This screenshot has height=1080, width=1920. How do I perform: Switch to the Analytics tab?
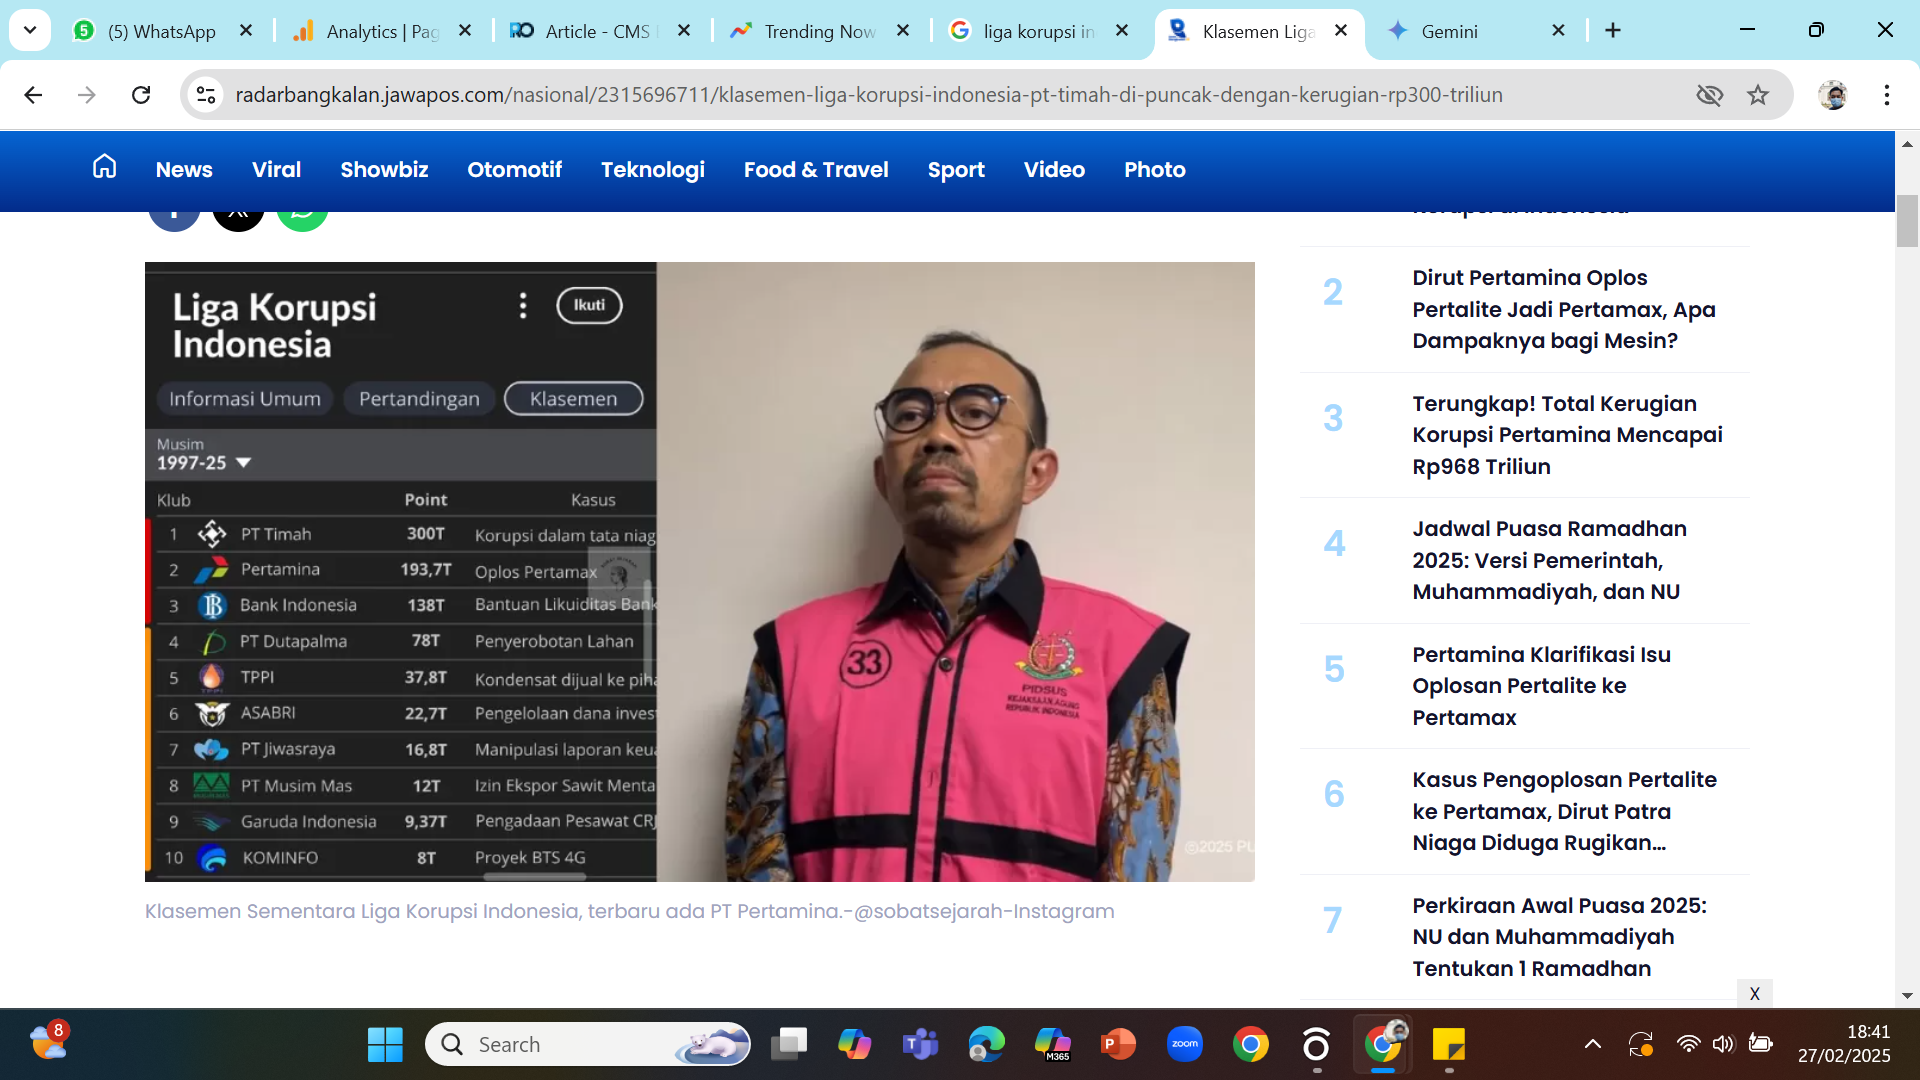(x=380, y=31)
